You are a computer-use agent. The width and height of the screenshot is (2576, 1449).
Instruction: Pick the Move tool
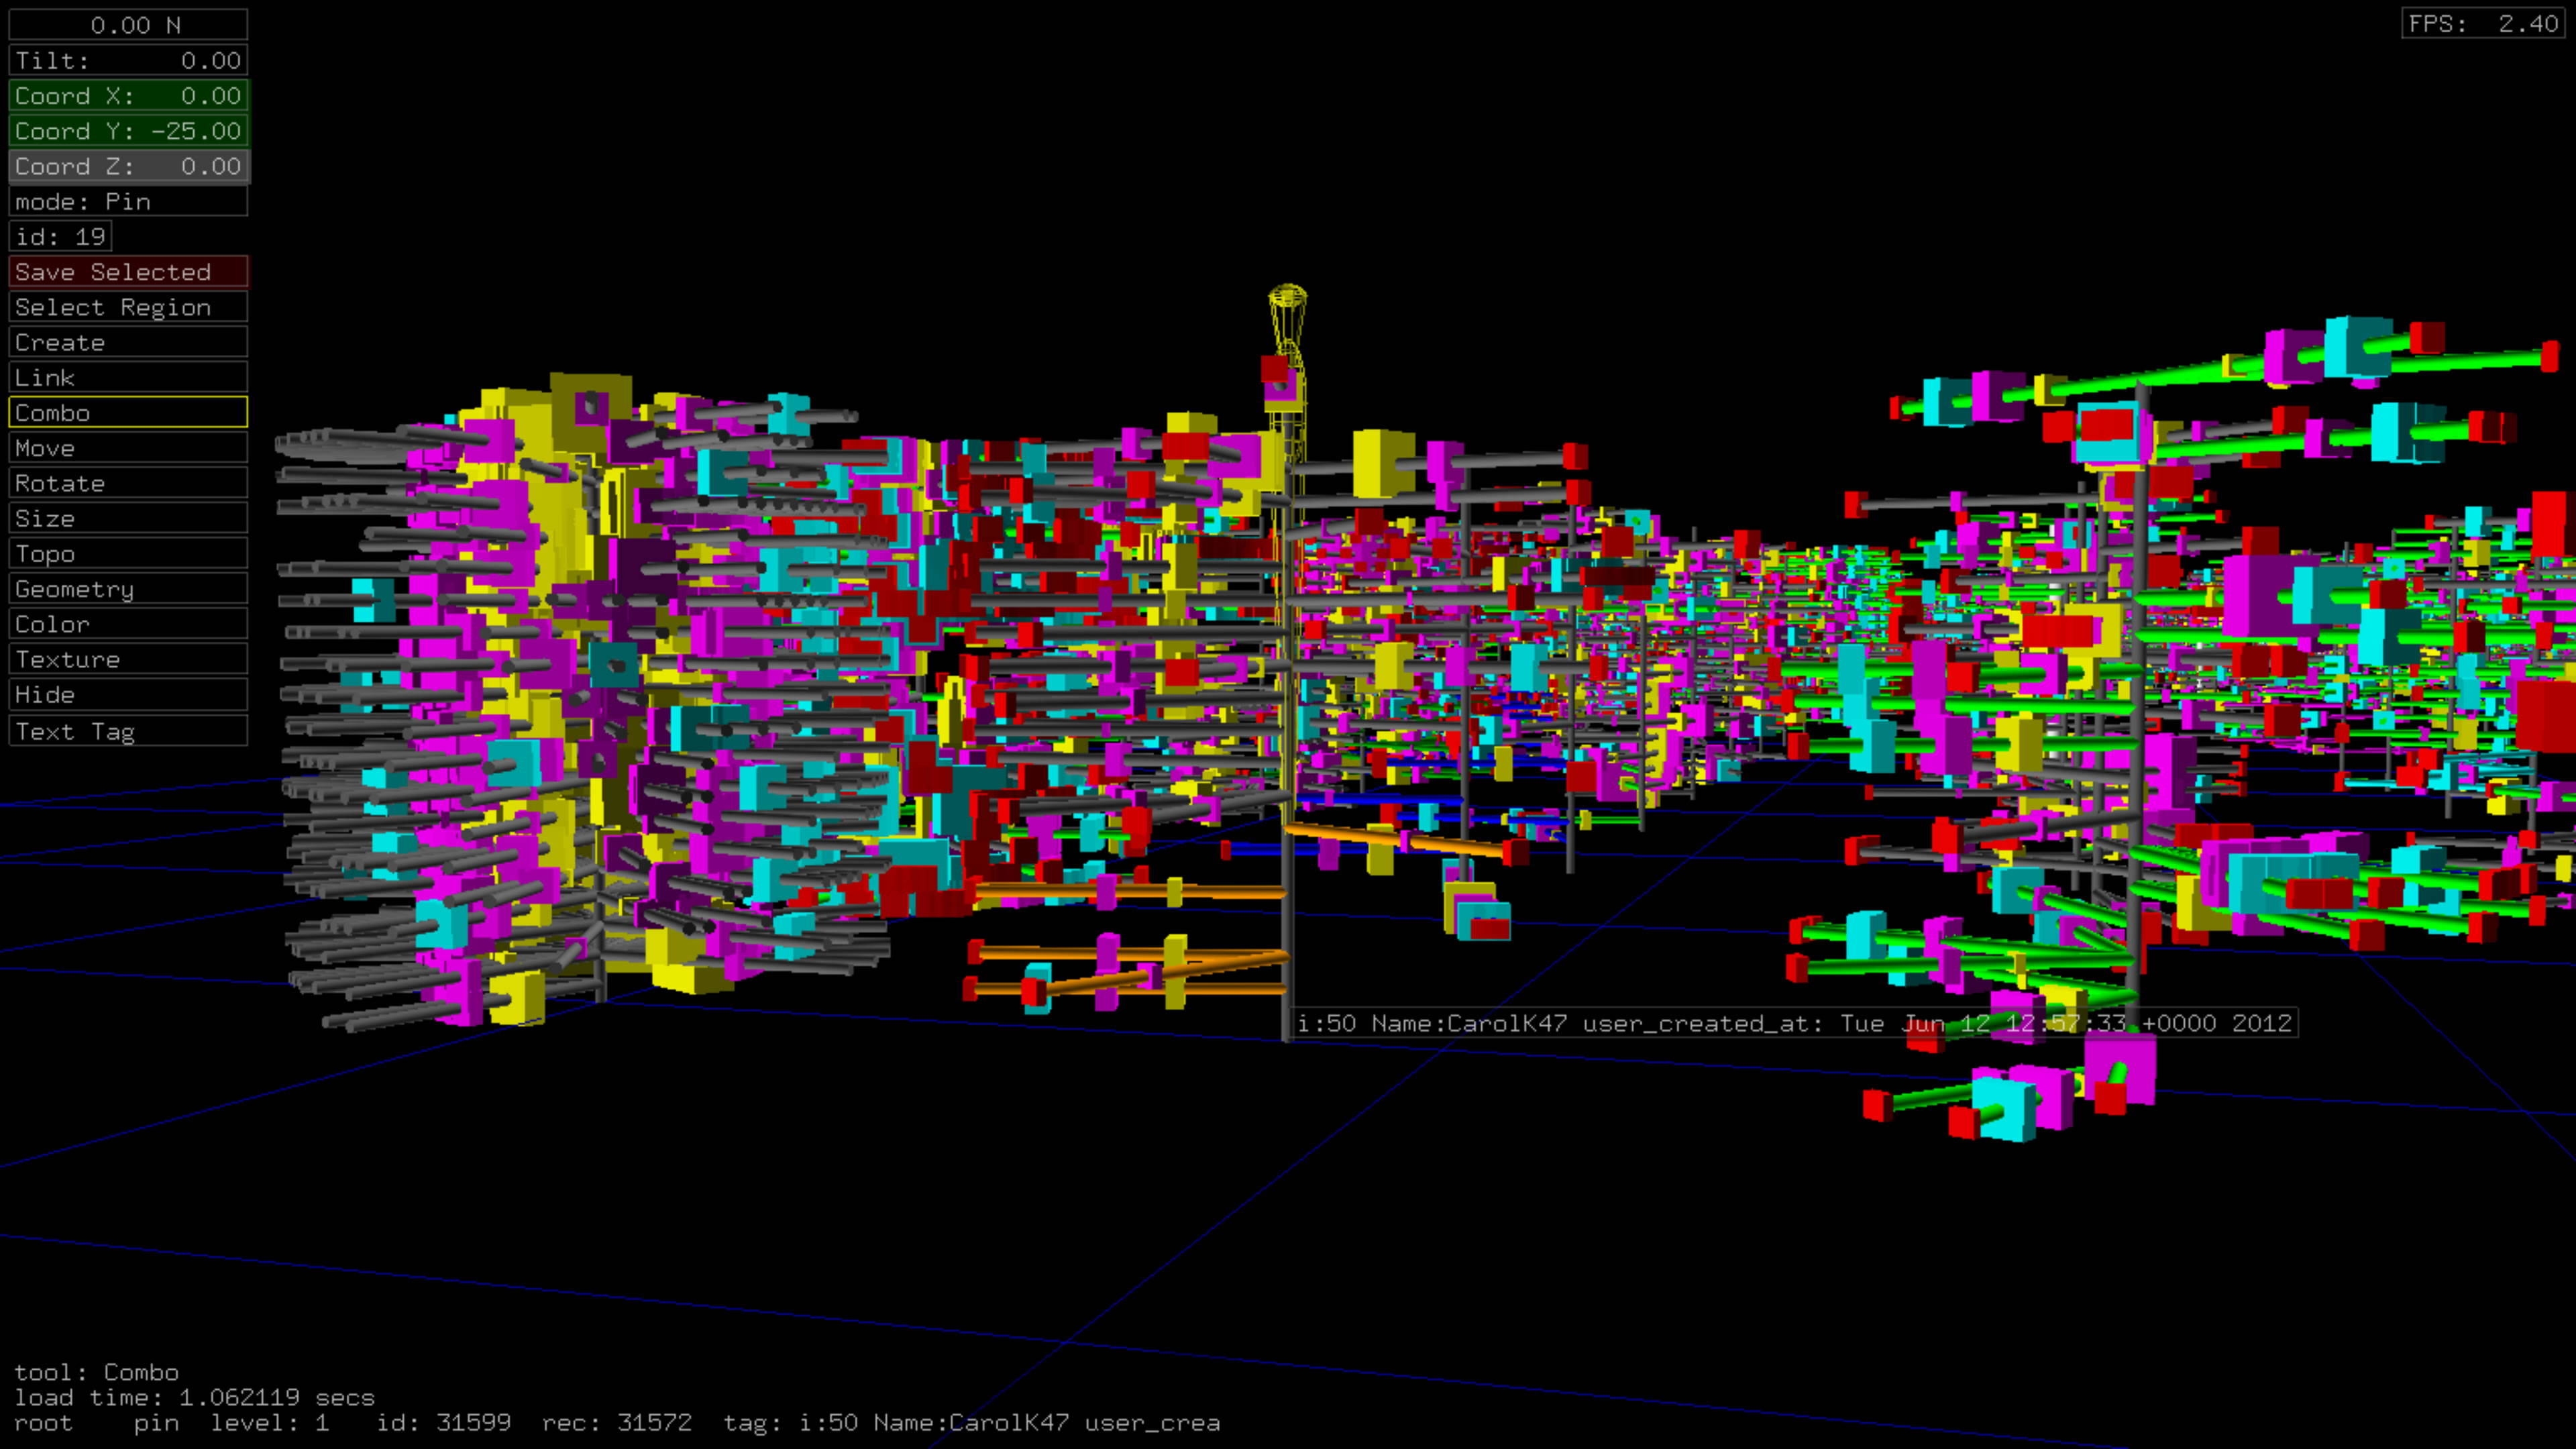coord(128,448)
